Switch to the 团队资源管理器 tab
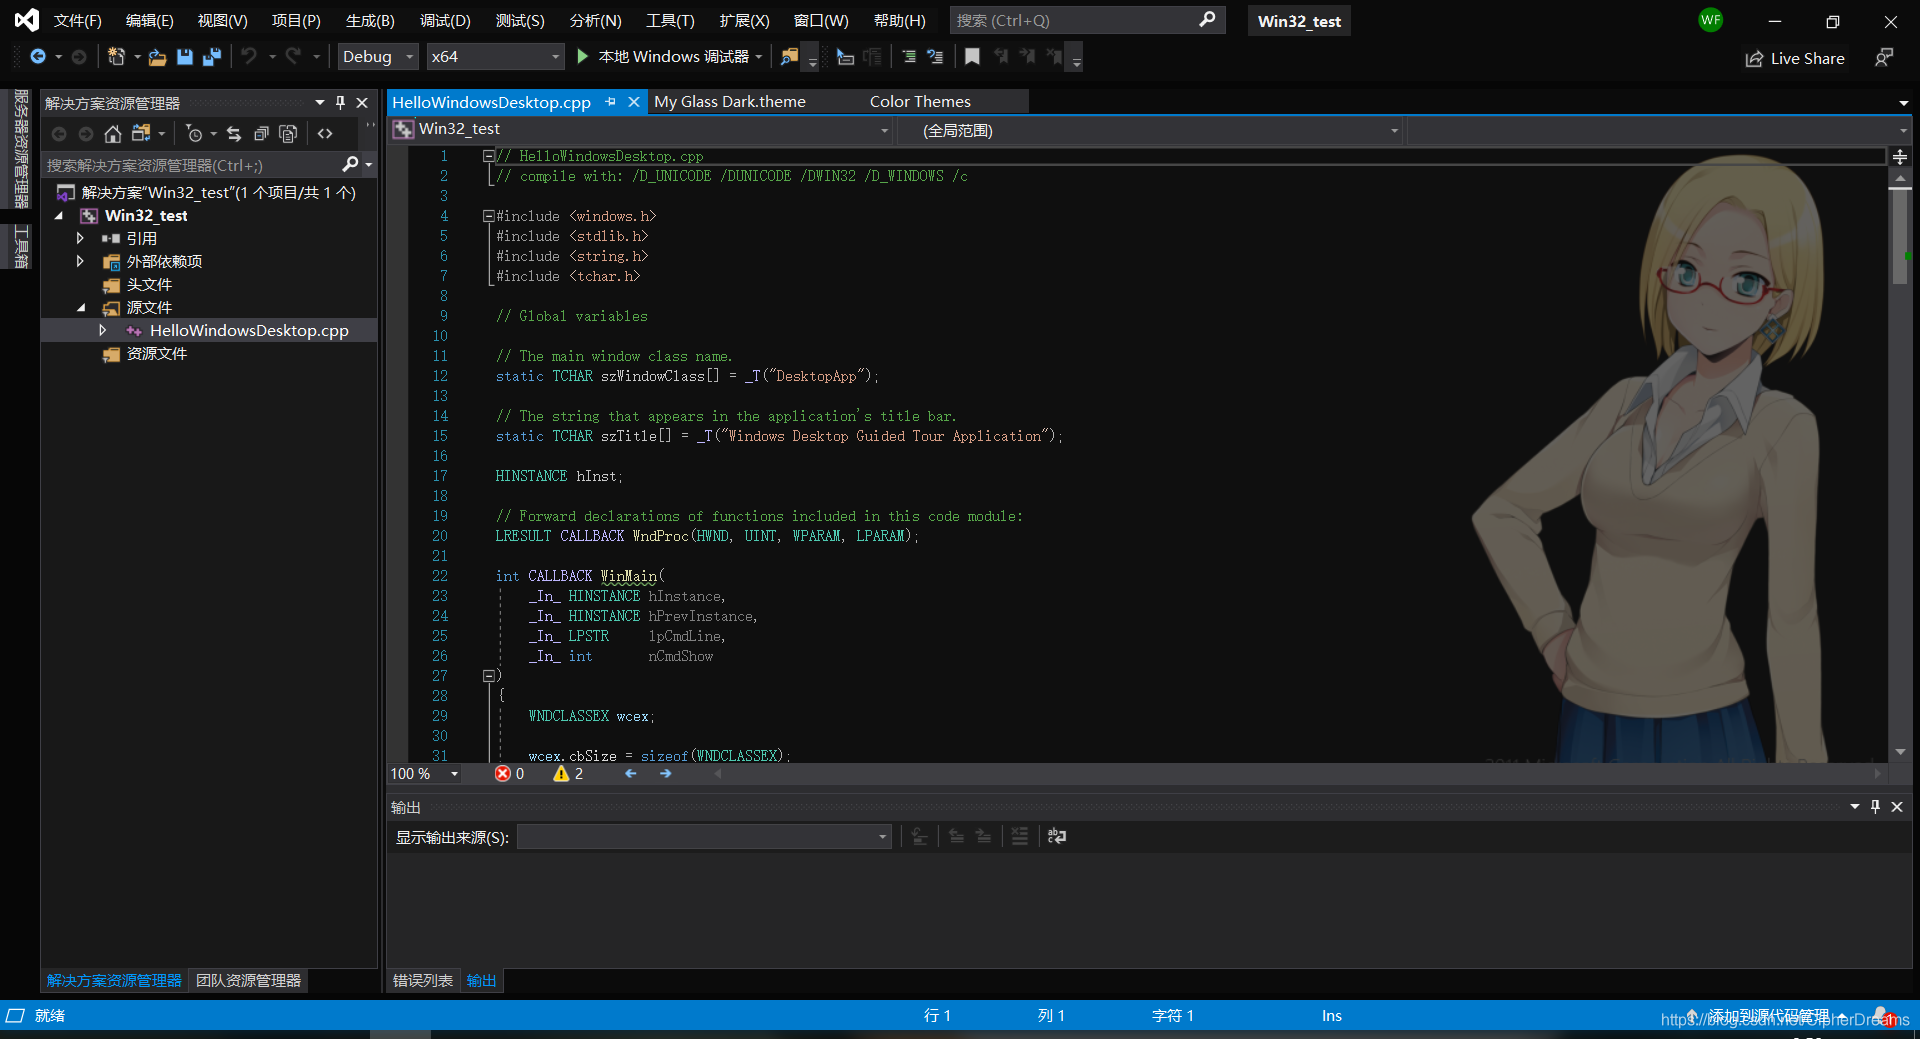The image size is (1920, 1039). (x=248, y=981)
